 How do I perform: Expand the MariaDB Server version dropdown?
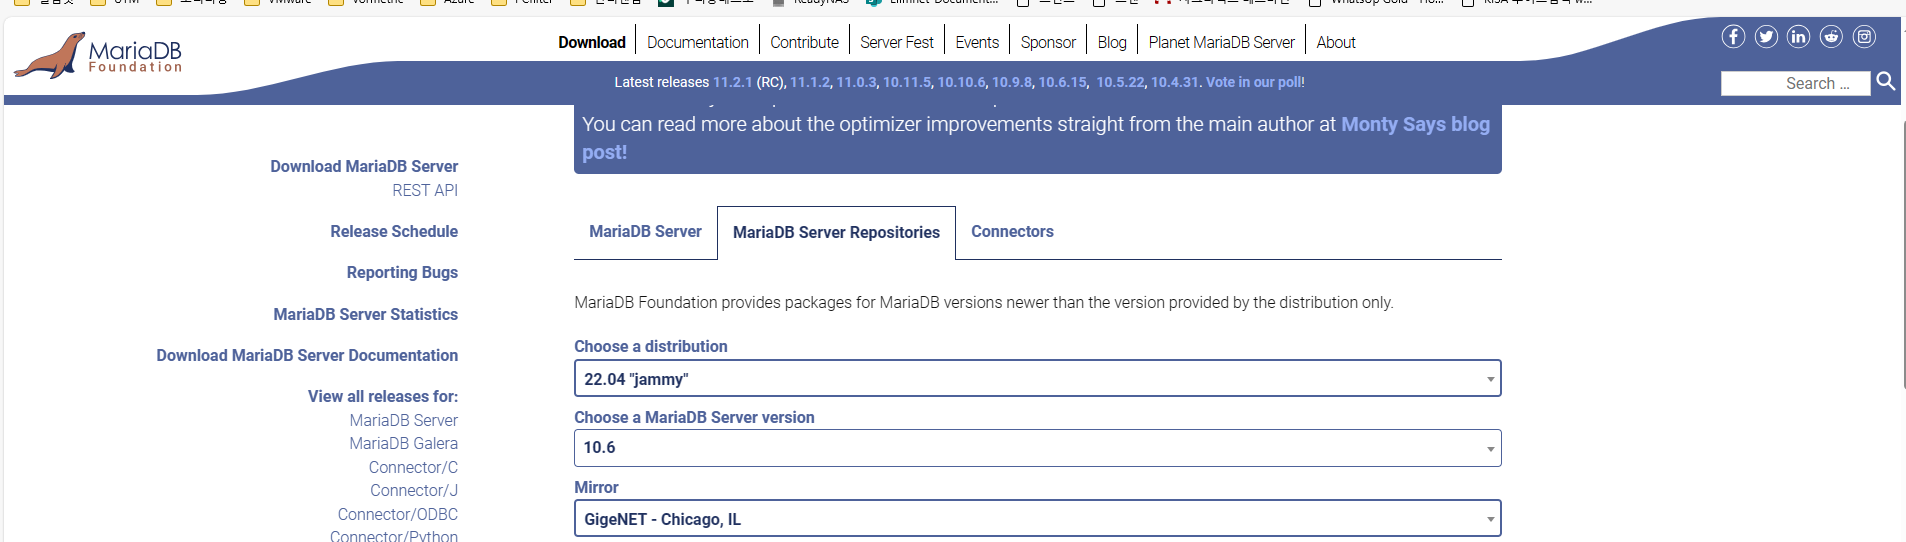(x=1037, y=448)
